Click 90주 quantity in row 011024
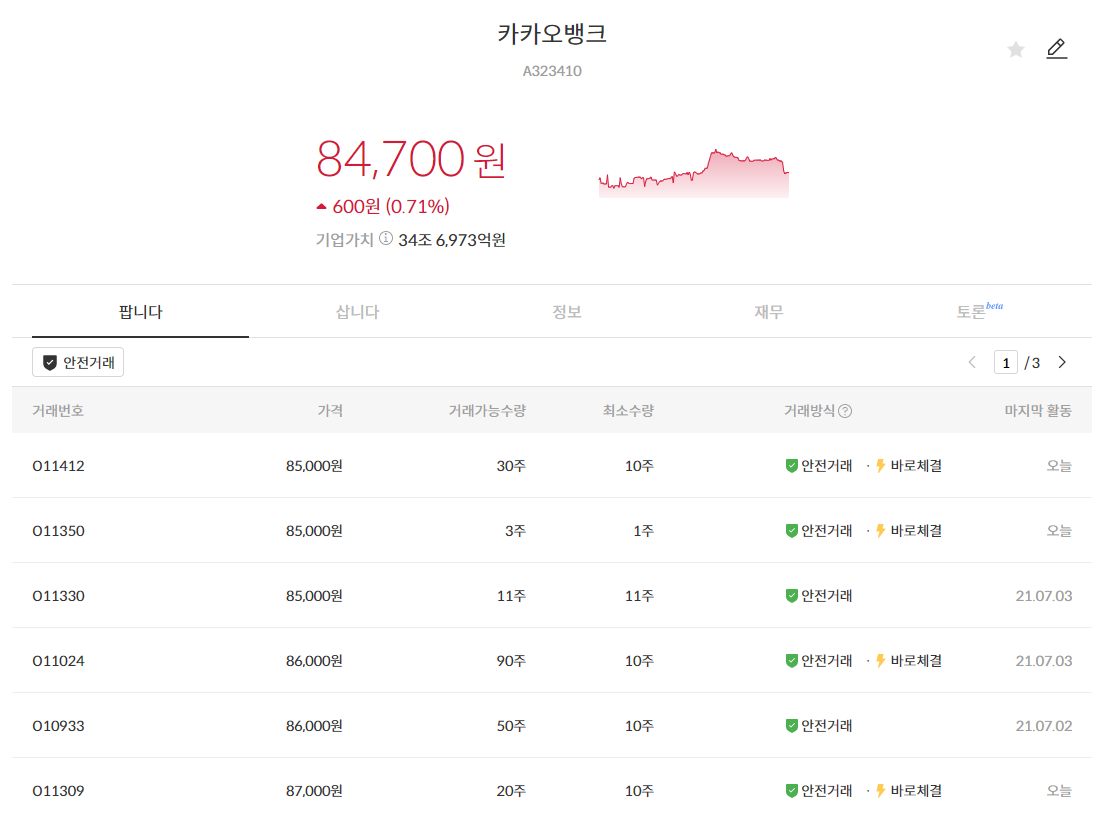1101x820 pixels. (511, 661)
